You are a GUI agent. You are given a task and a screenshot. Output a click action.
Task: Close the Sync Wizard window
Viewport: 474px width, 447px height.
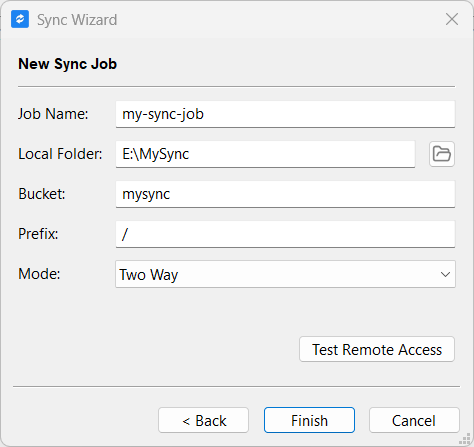pyautogui.click(x=452, y=19)
